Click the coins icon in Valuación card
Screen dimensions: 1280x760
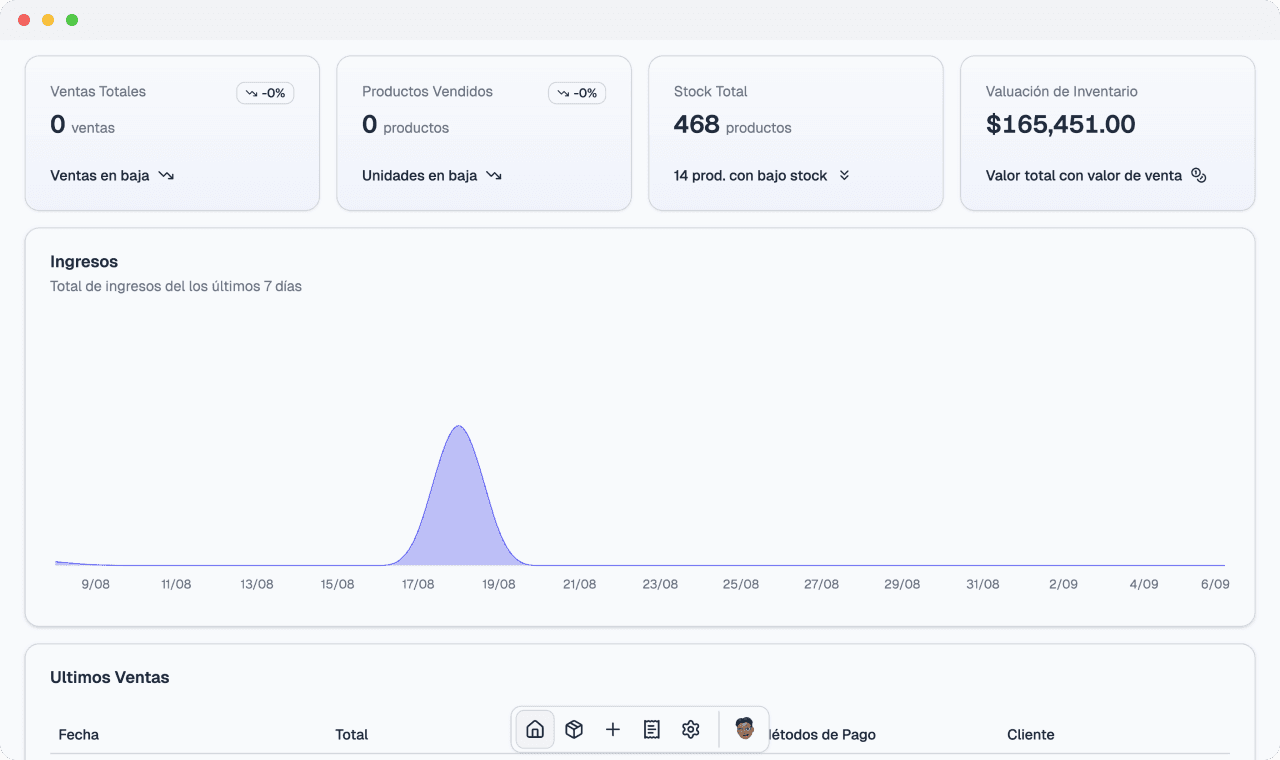coord(1199,175)
